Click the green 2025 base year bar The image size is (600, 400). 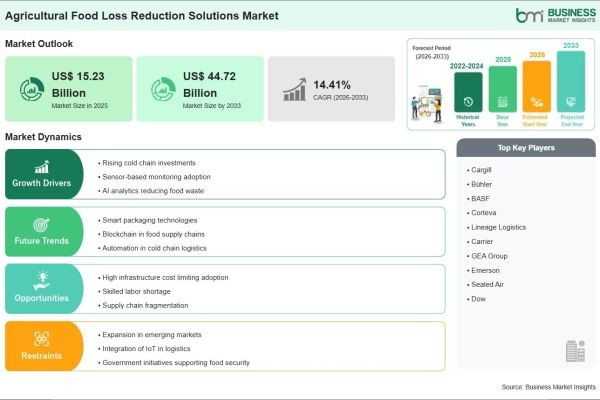click(502, 89)
